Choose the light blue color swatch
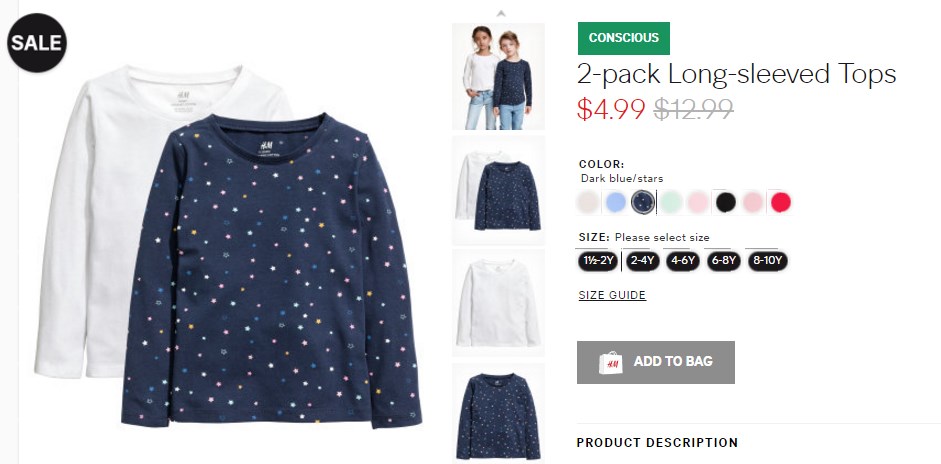Viewport: 941px width, 464px height. [615, 202]
